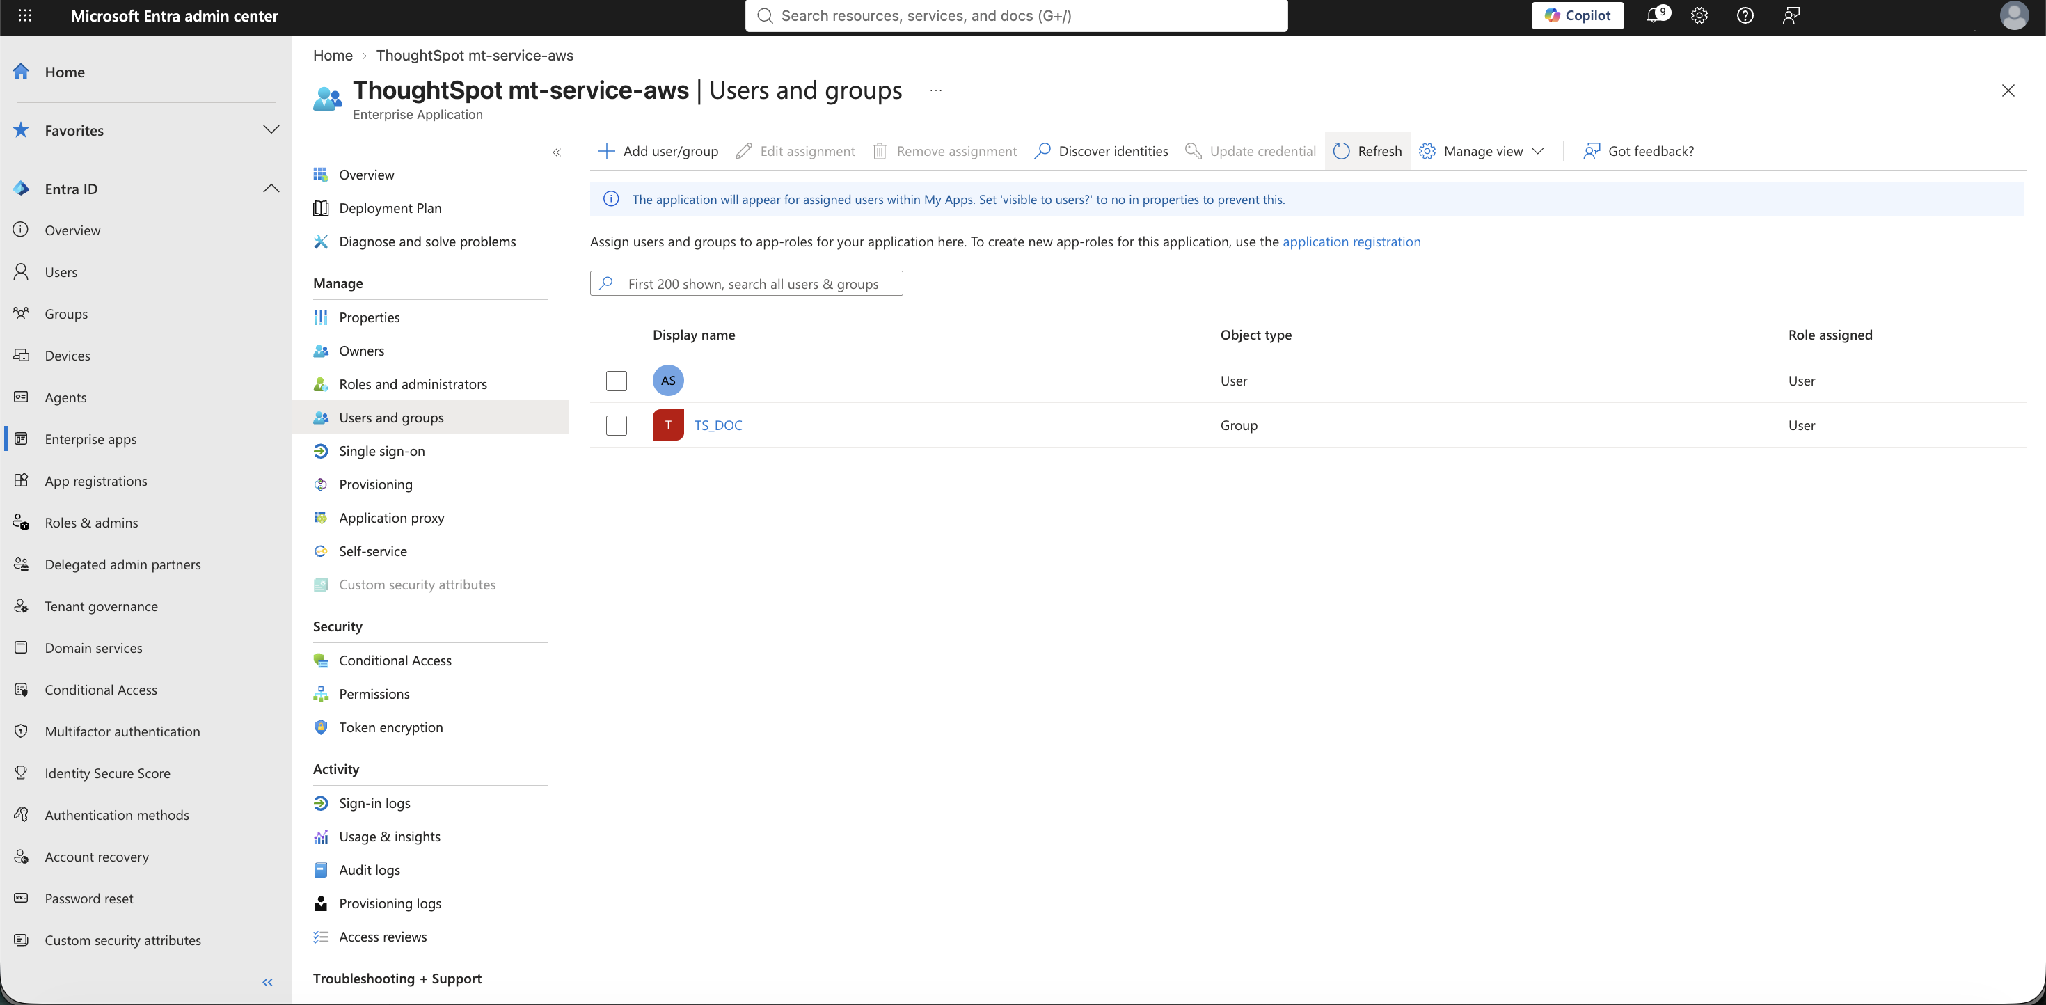Click the Sign-in logs icon

pos(321,803)
